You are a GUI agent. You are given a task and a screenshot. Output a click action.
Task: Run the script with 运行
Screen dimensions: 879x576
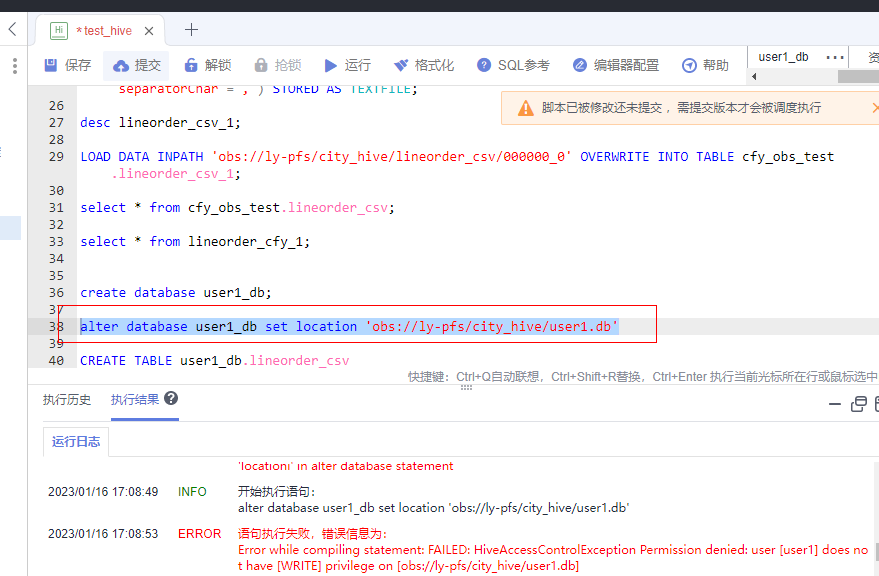point(348,65)
